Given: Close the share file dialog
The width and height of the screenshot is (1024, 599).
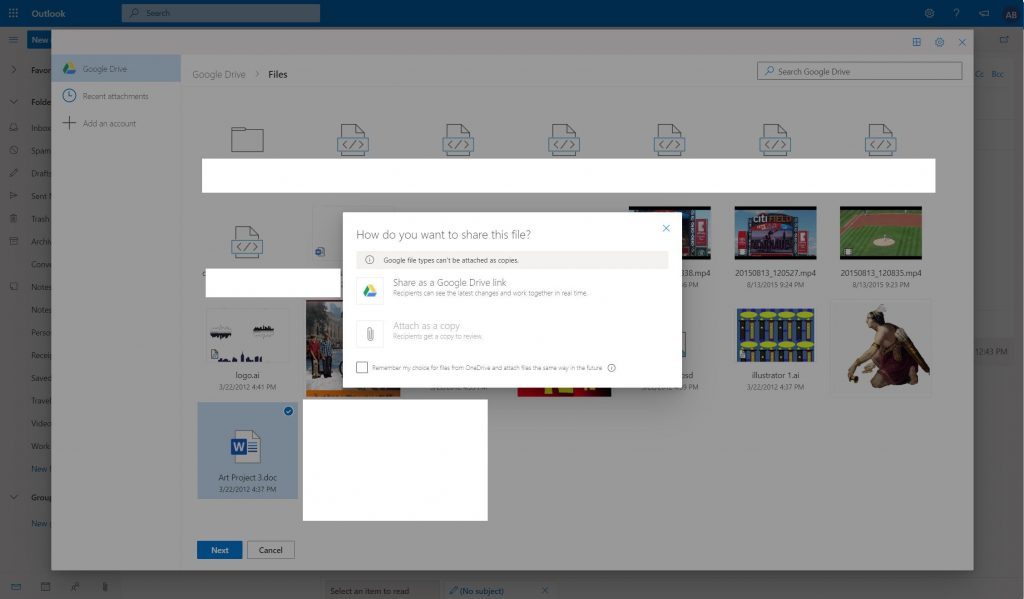Looking at the screenshot, I should [x=666, y=228].
